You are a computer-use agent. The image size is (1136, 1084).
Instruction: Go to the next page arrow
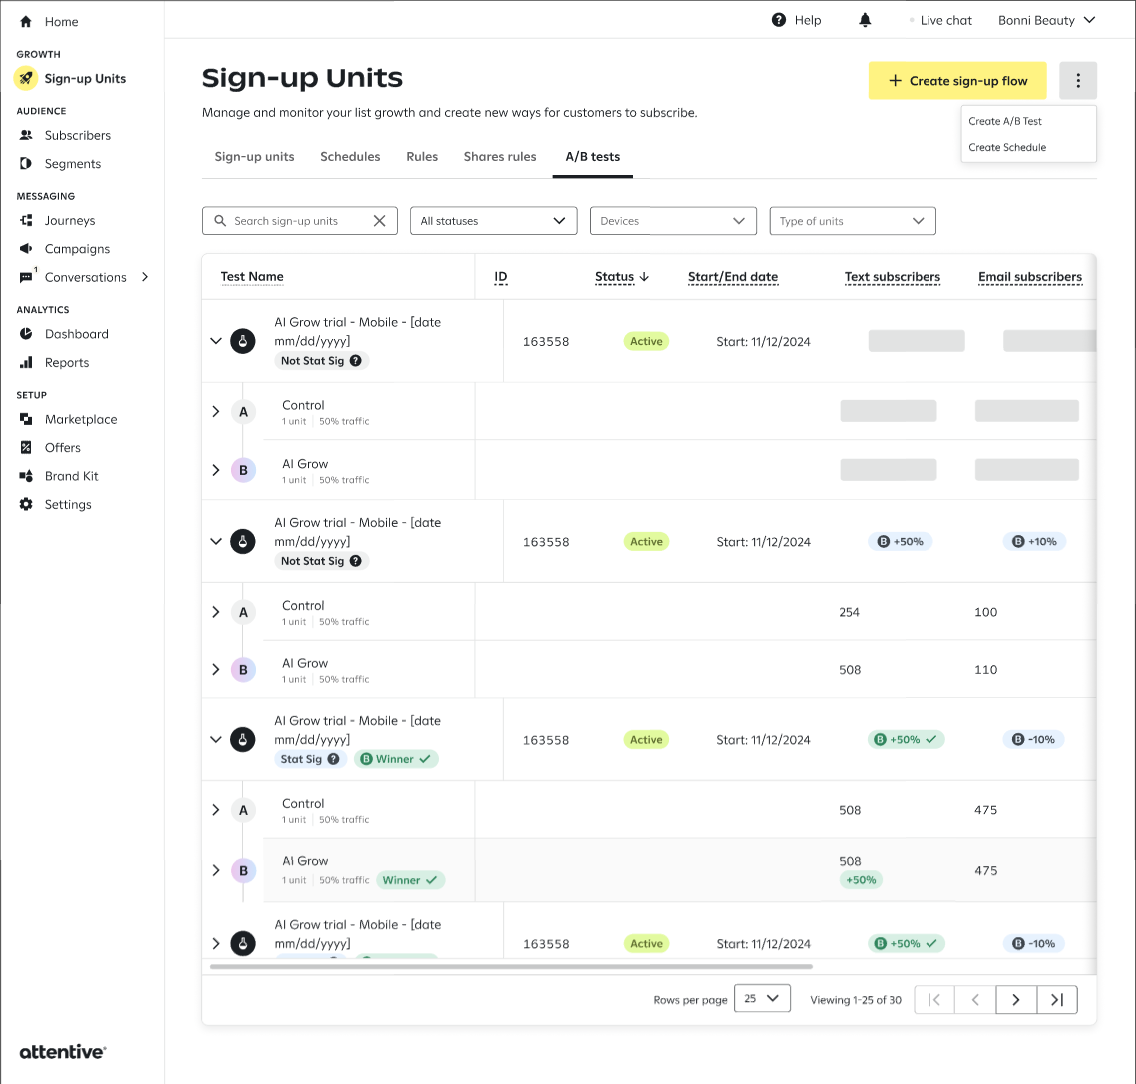point(1016,999)
